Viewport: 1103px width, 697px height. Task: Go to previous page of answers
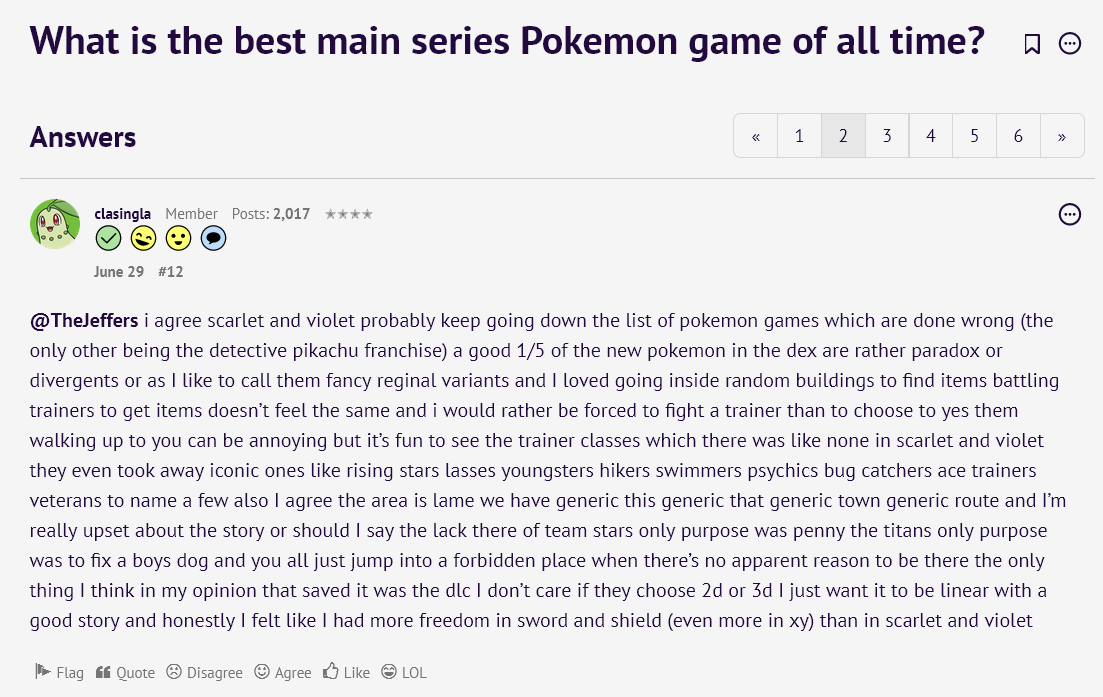(756, 136)
